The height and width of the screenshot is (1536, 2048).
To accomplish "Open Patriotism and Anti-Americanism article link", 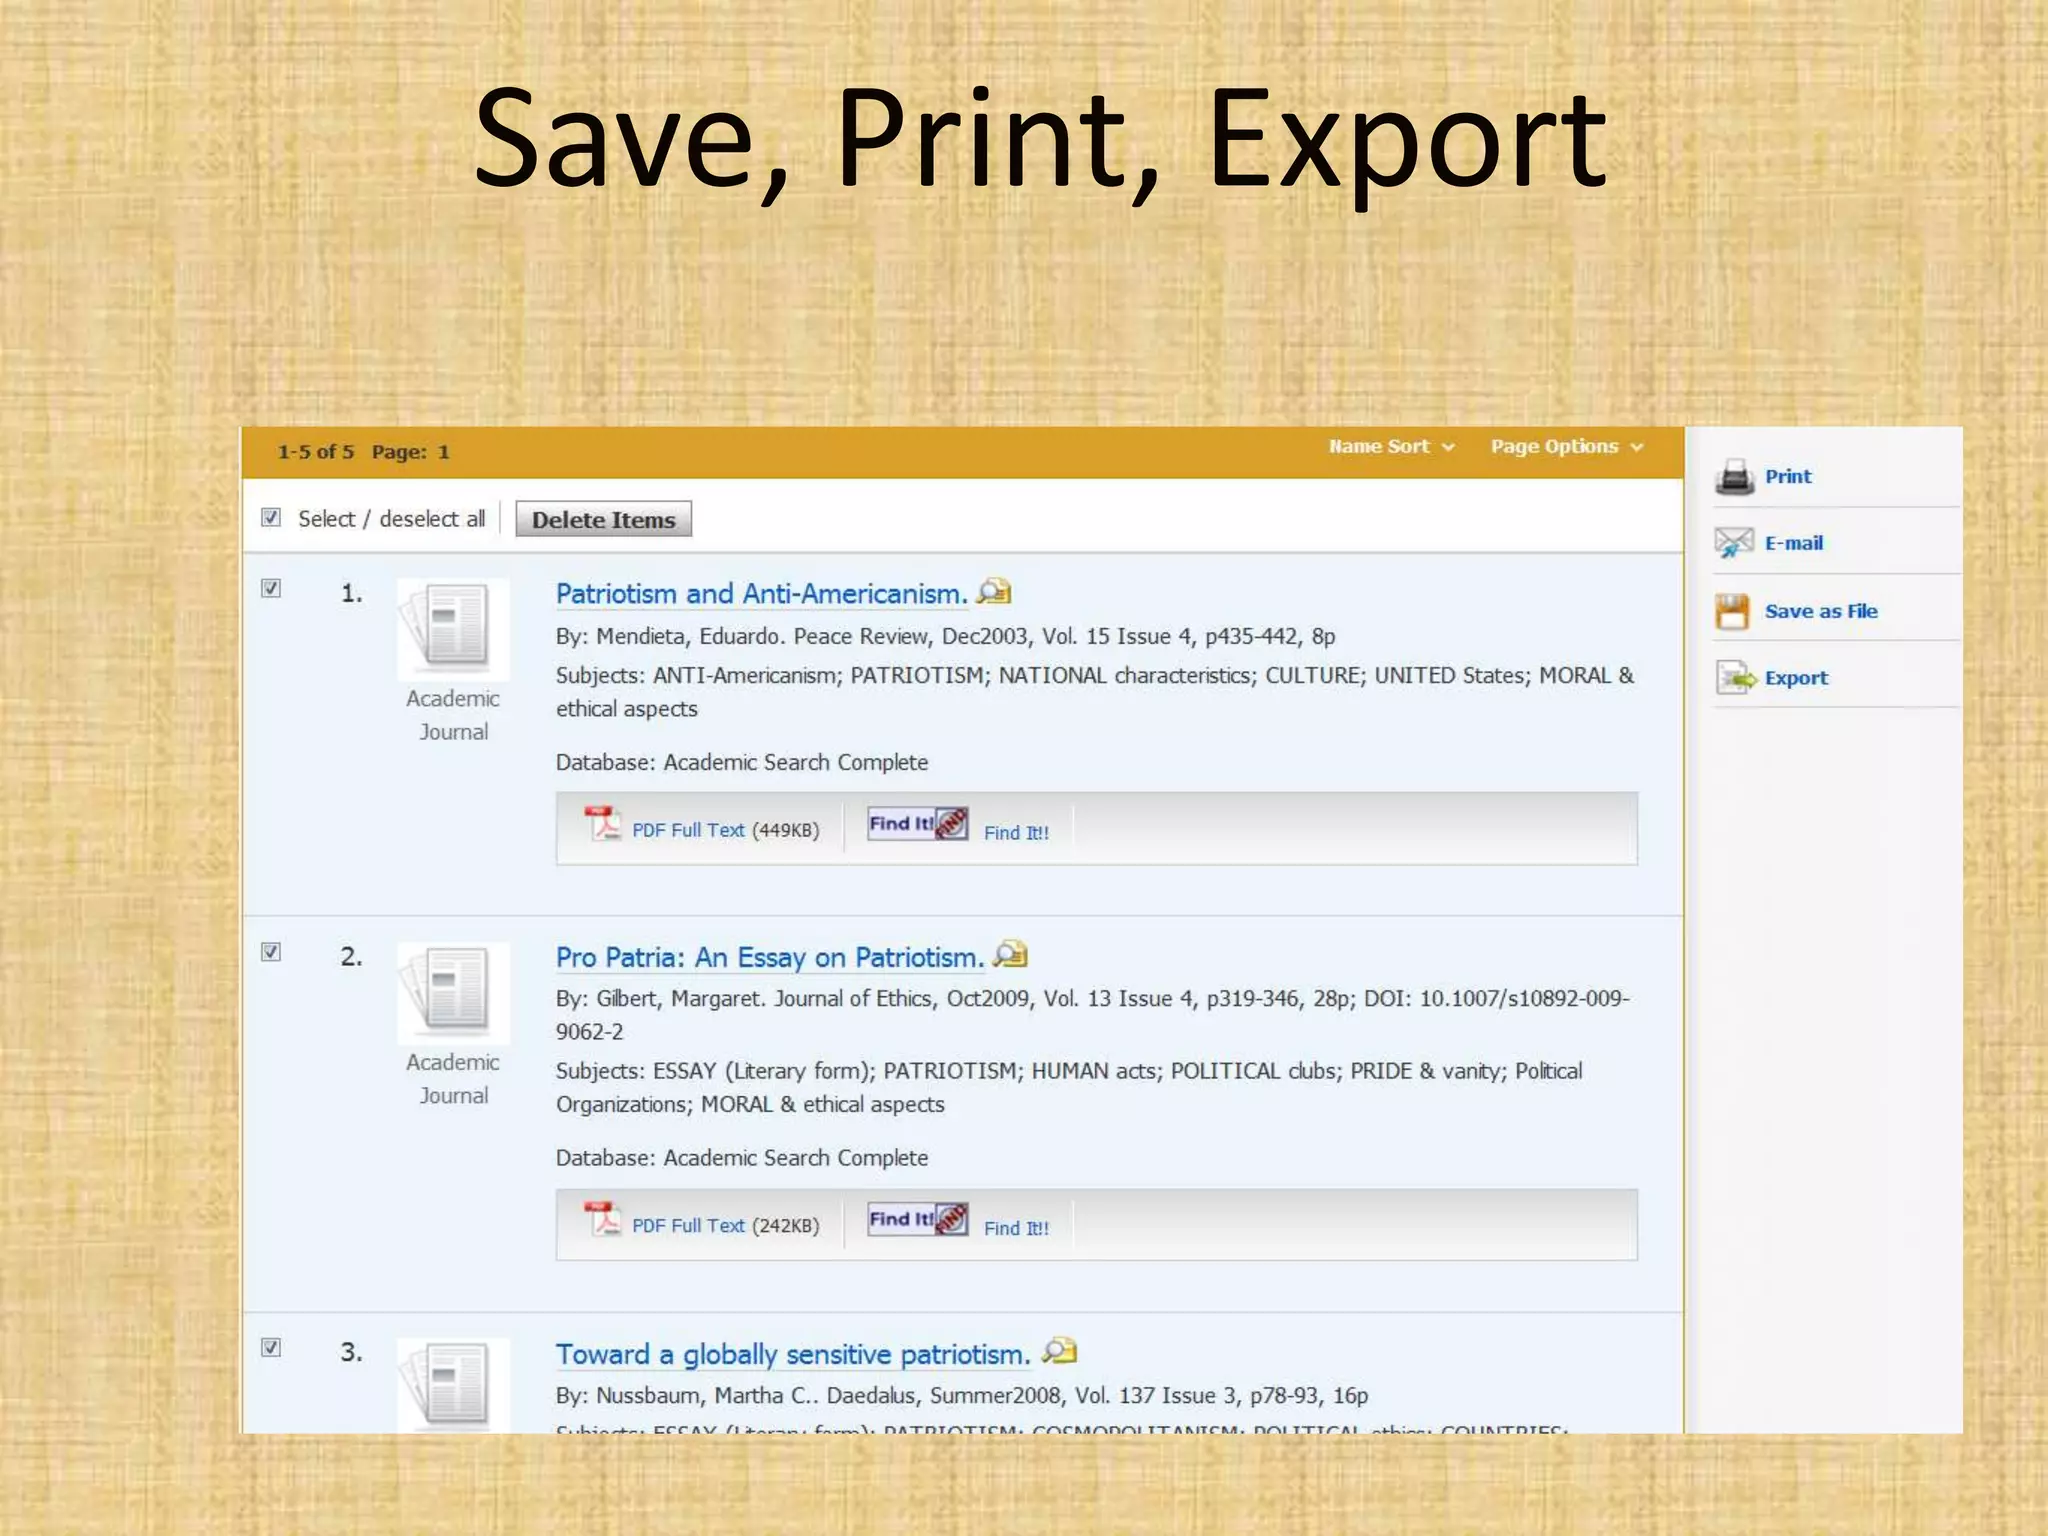I will pos(762,594).
